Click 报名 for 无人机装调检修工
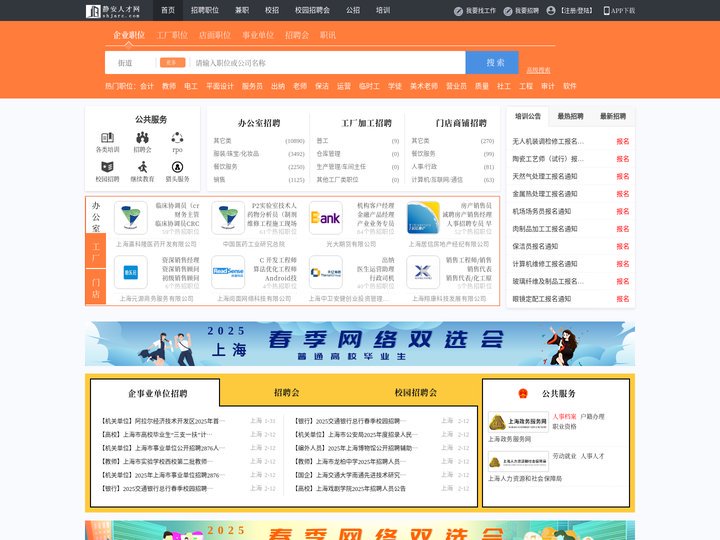Screen dimensions: 720x540 623,141
